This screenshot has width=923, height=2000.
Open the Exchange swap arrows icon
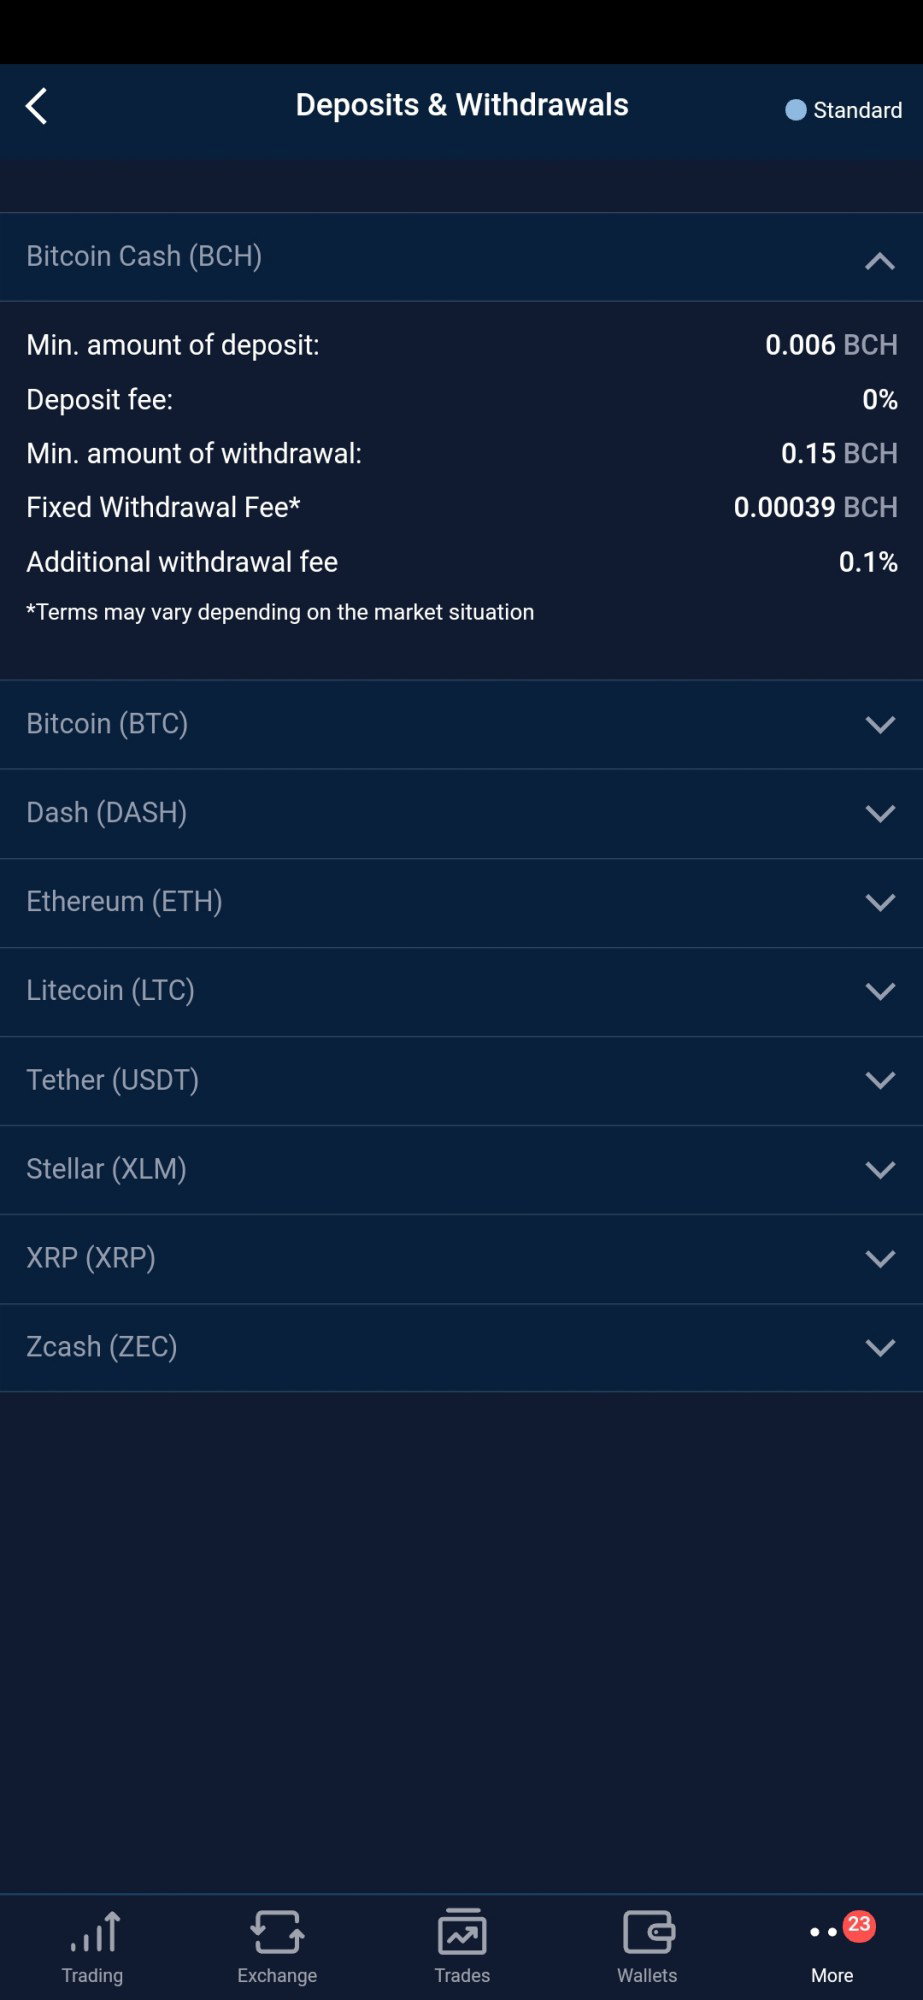tap(277, 1932)
